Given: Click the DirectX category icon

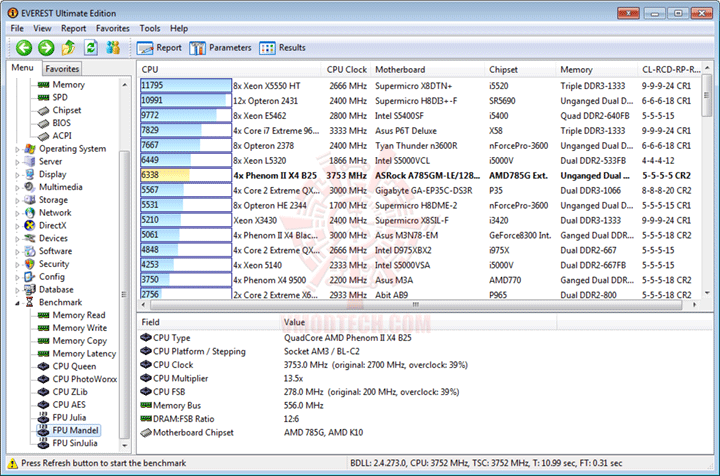Looking at the screenshot, I should (30, 225).
